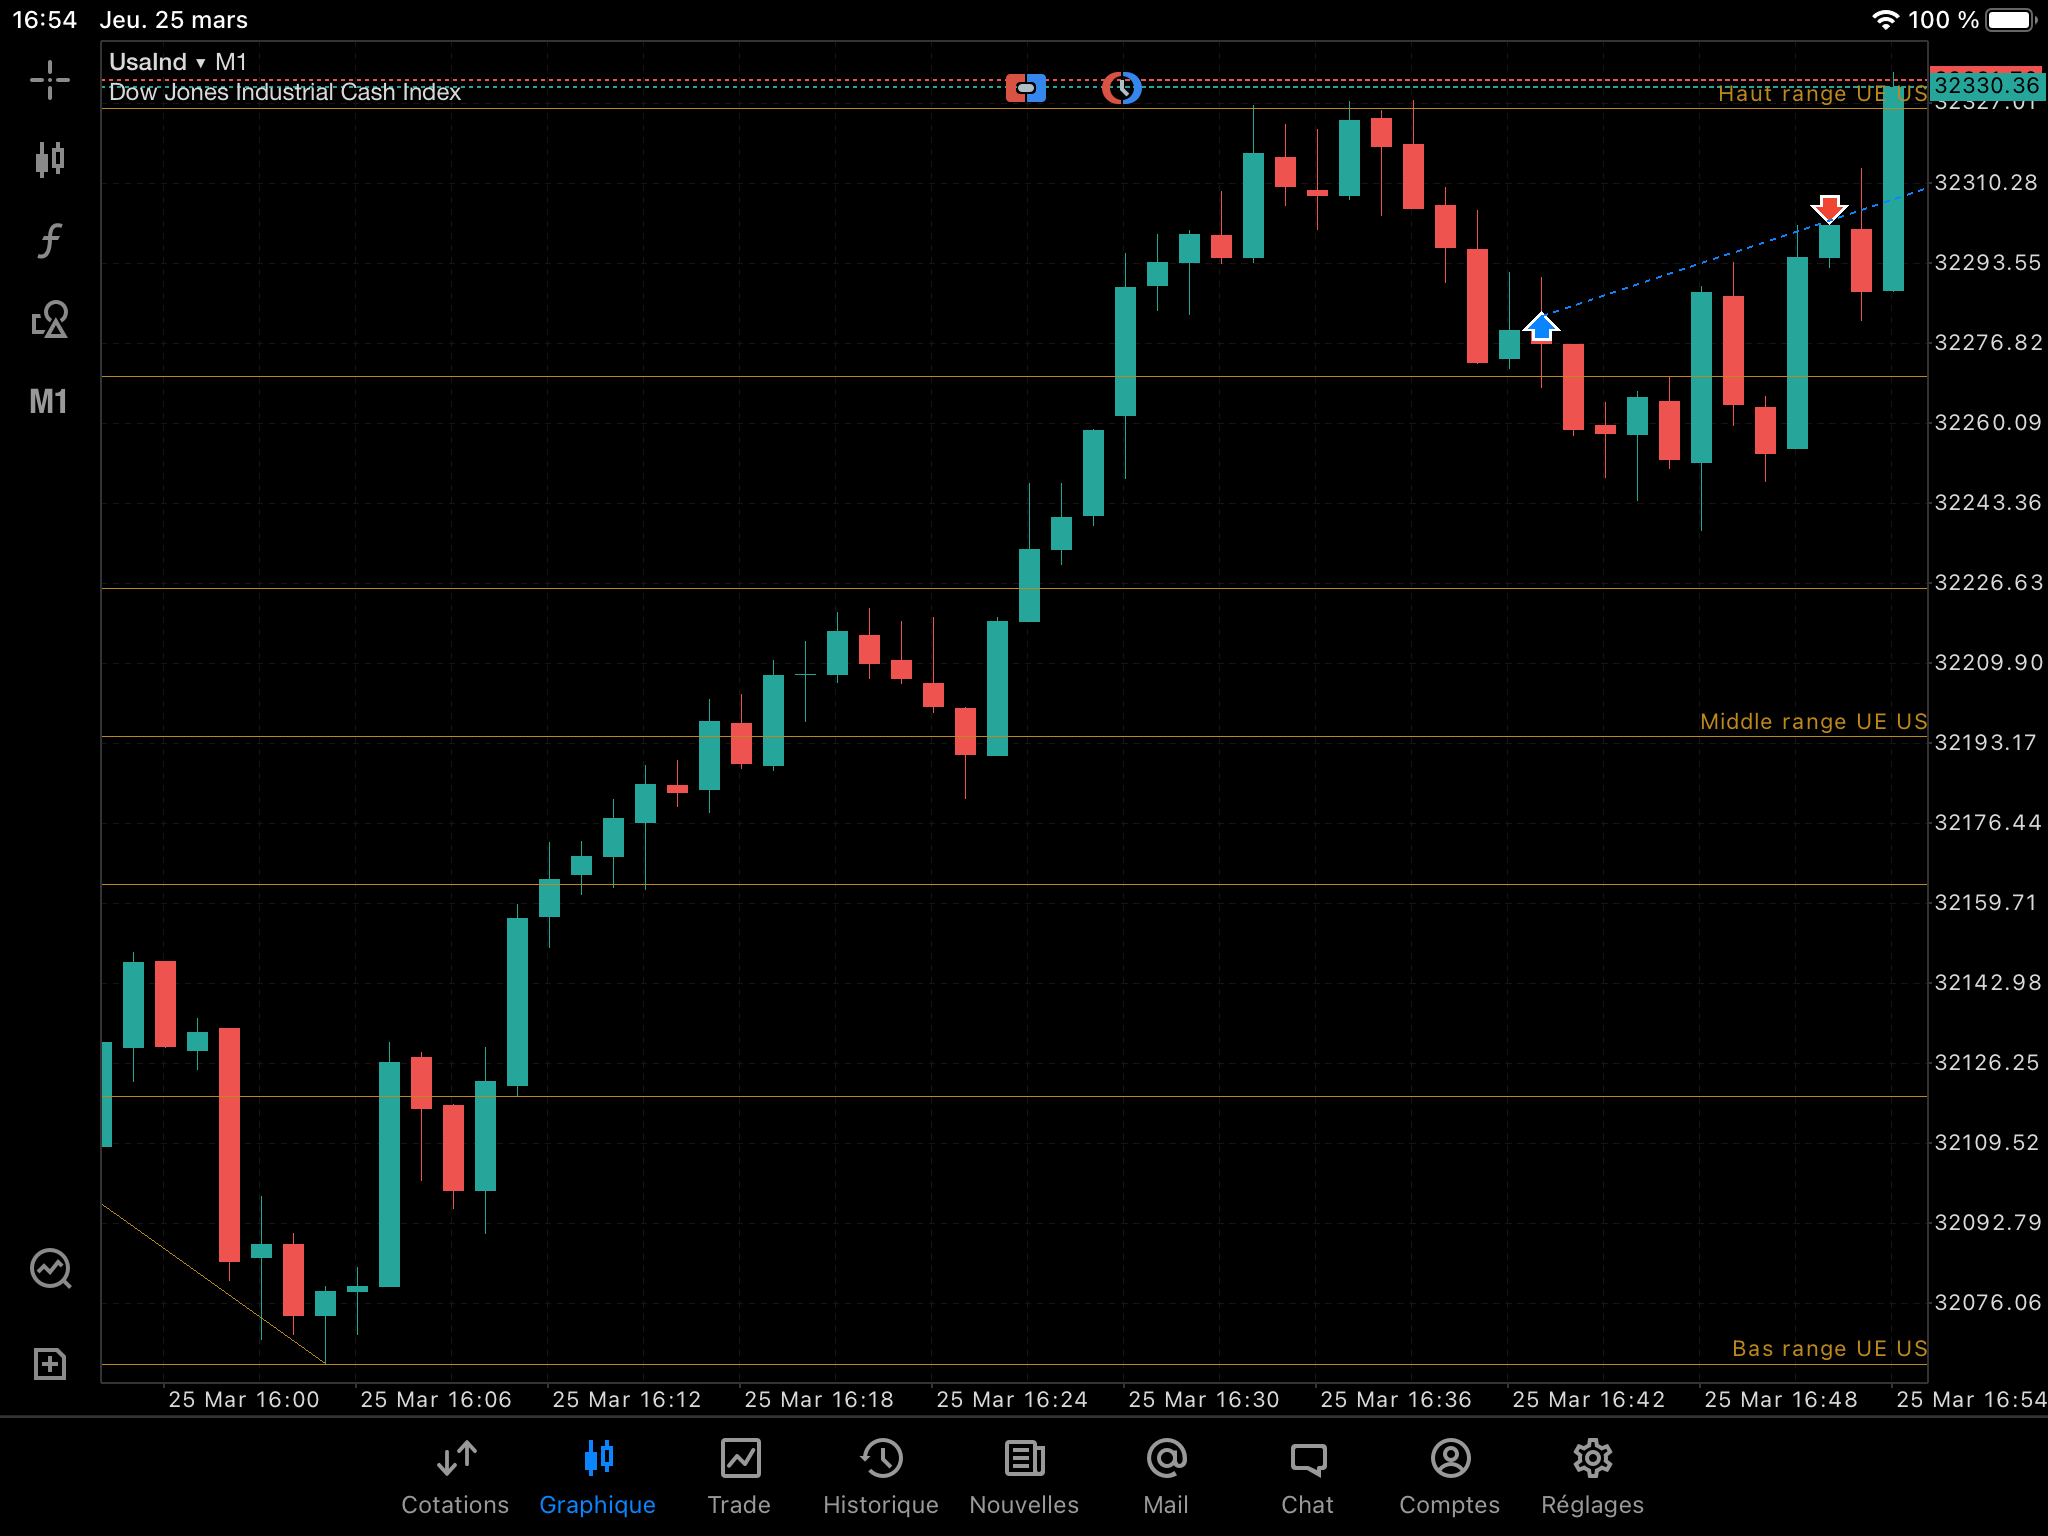Open the drawing objects shapes tool
2048x1536 pixels.
click(x=49, y=320)
